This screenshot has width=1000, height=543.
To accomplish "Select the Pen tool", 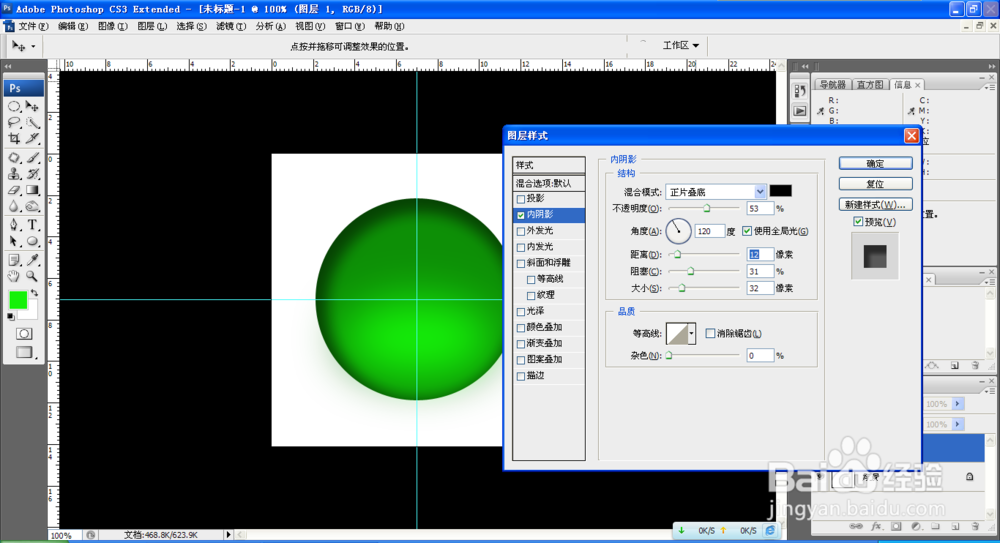I will [x=14, y=225].
